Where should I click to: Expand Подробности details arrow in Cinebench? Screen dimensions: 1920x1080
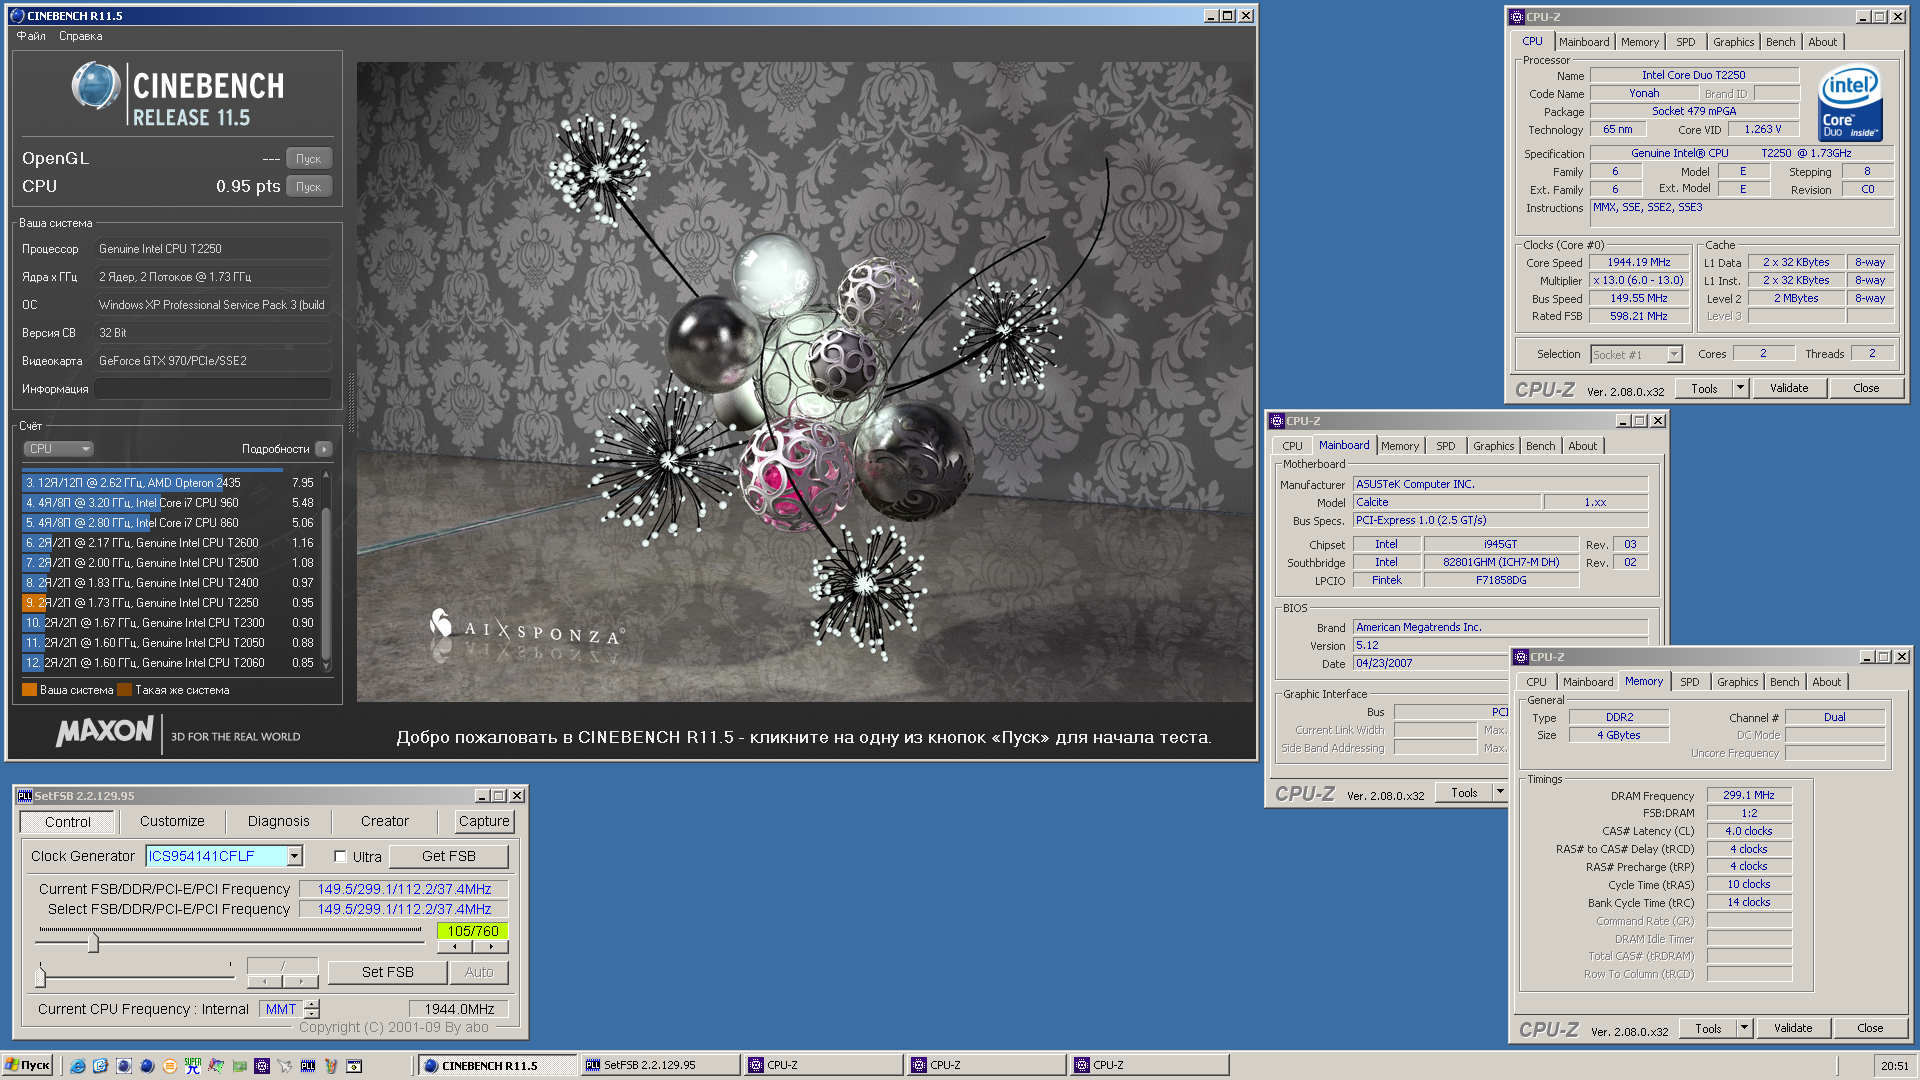(324, 449)
